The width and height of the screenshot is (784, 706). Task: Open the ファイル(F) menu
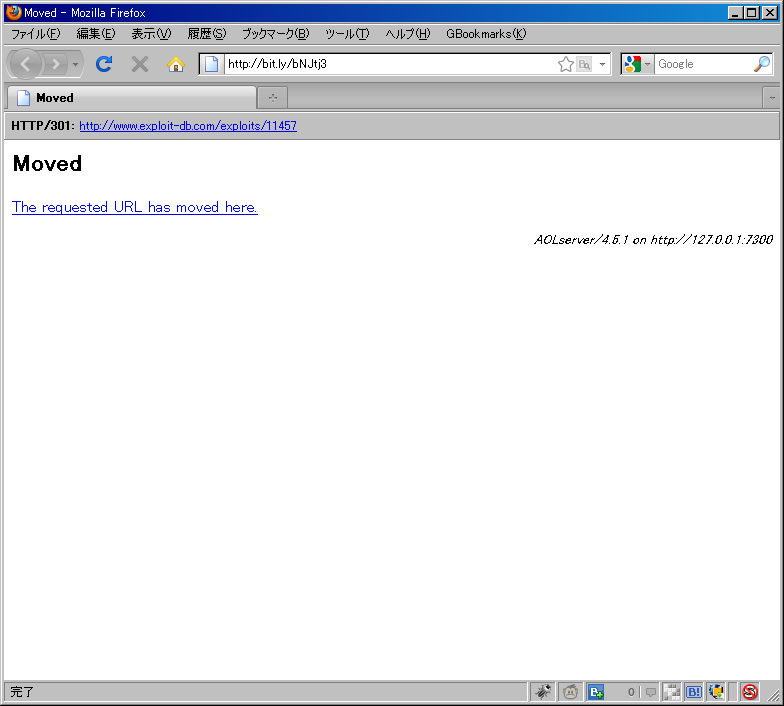pyautogui.click(x=36, y=34)
